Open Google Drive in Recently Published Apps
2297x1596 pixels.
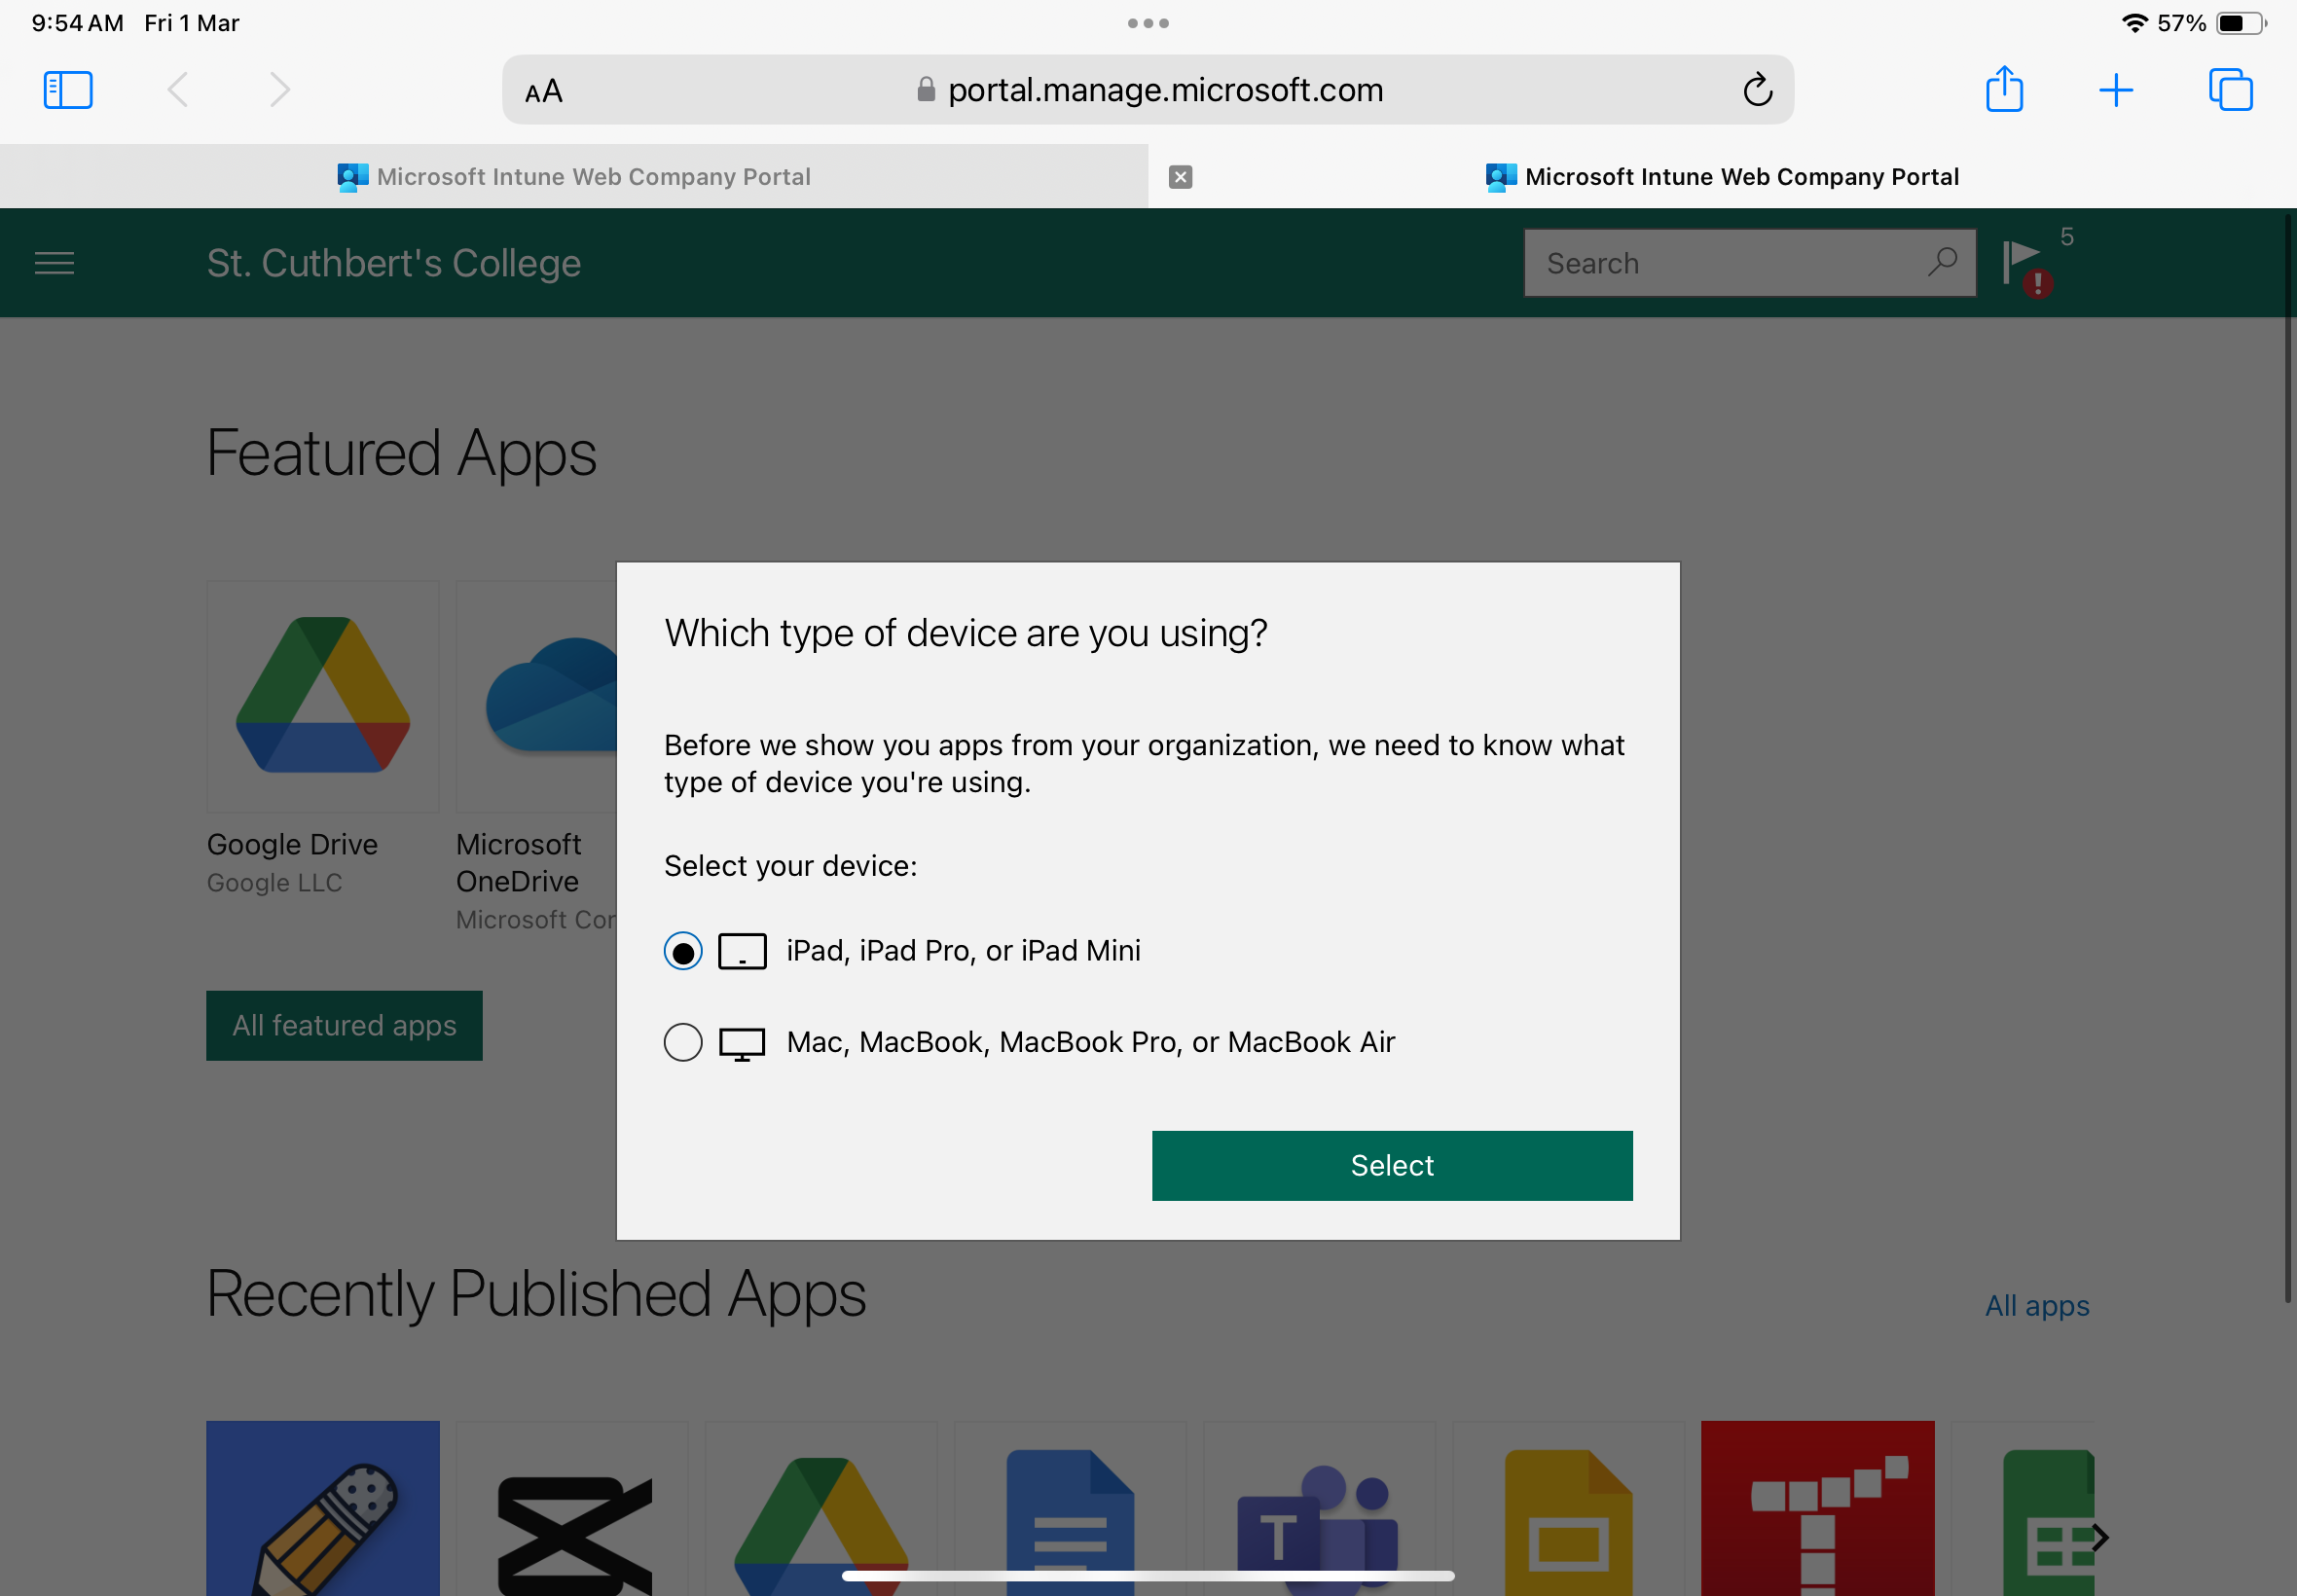[x=822, y=1509]
